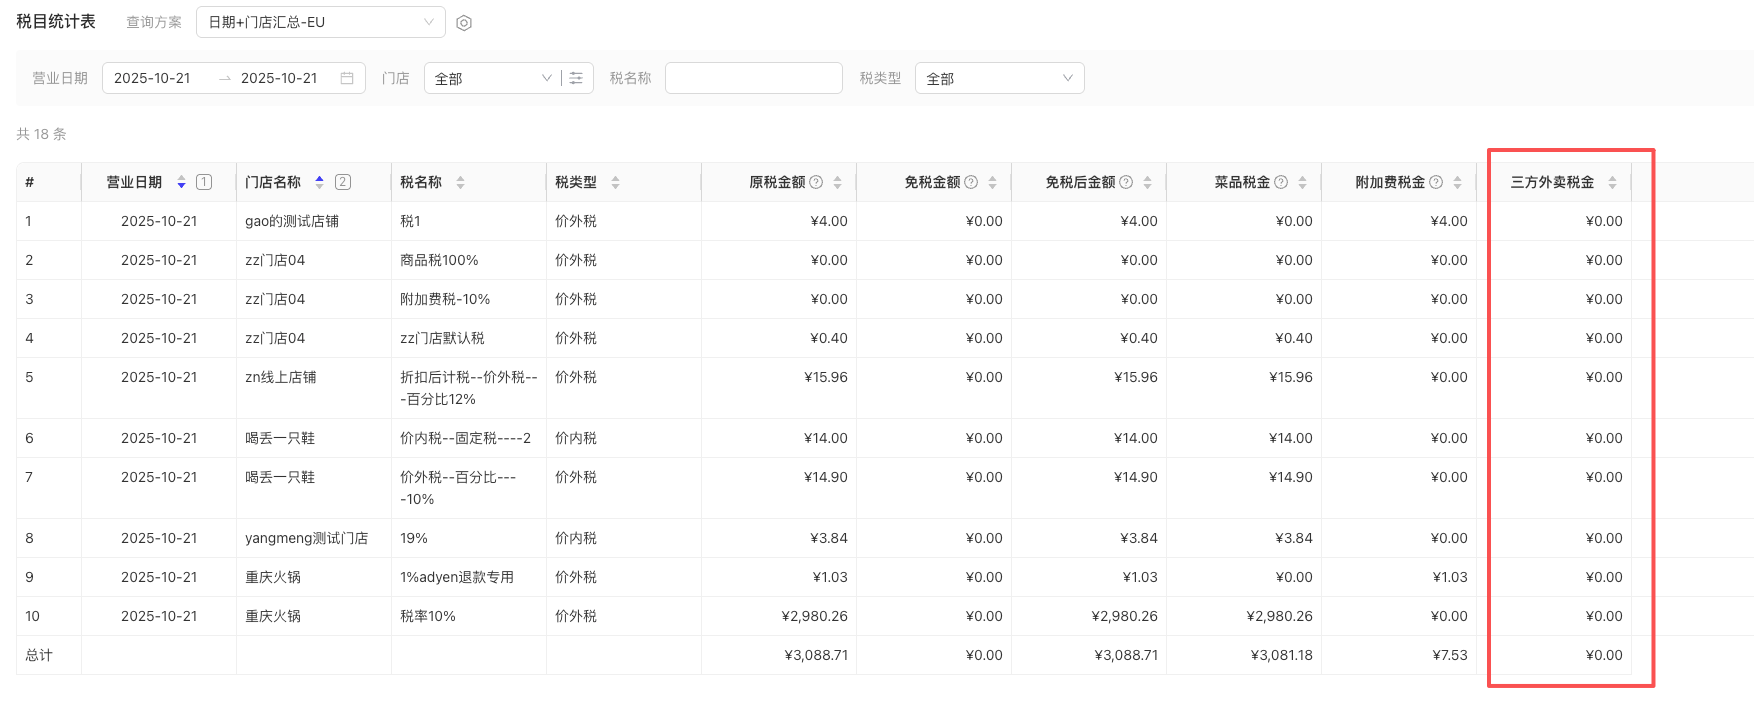
Task: Toggle sort on 营业日期 column
Action: [x=181, y=182]
